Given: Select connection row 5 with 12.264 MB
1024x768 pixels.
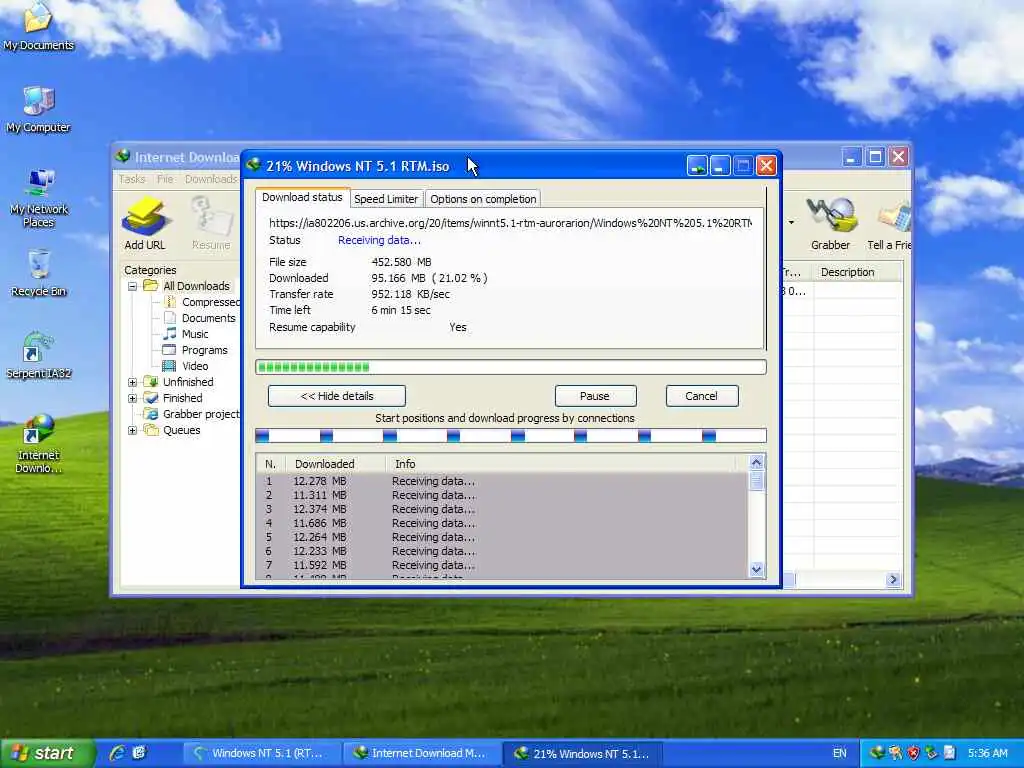Looking at the screenshot, I should click(503, 537).
